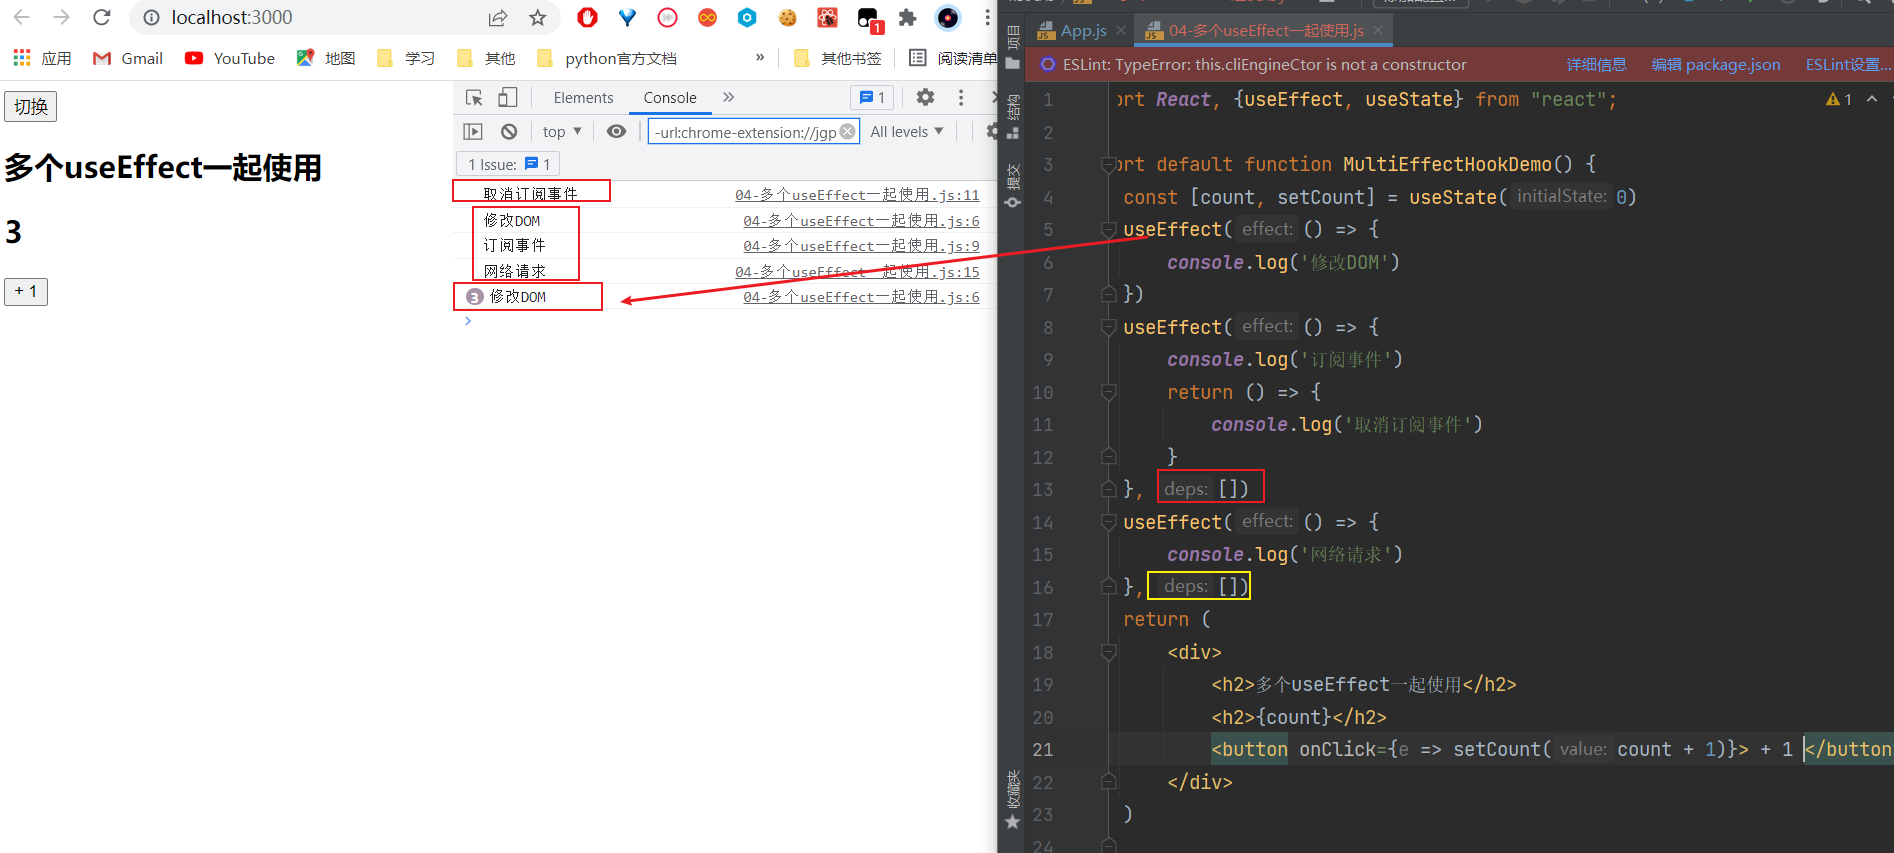Activate DevTools inspect element picker
The image size is (1894, 853).
tap(474, 97)
